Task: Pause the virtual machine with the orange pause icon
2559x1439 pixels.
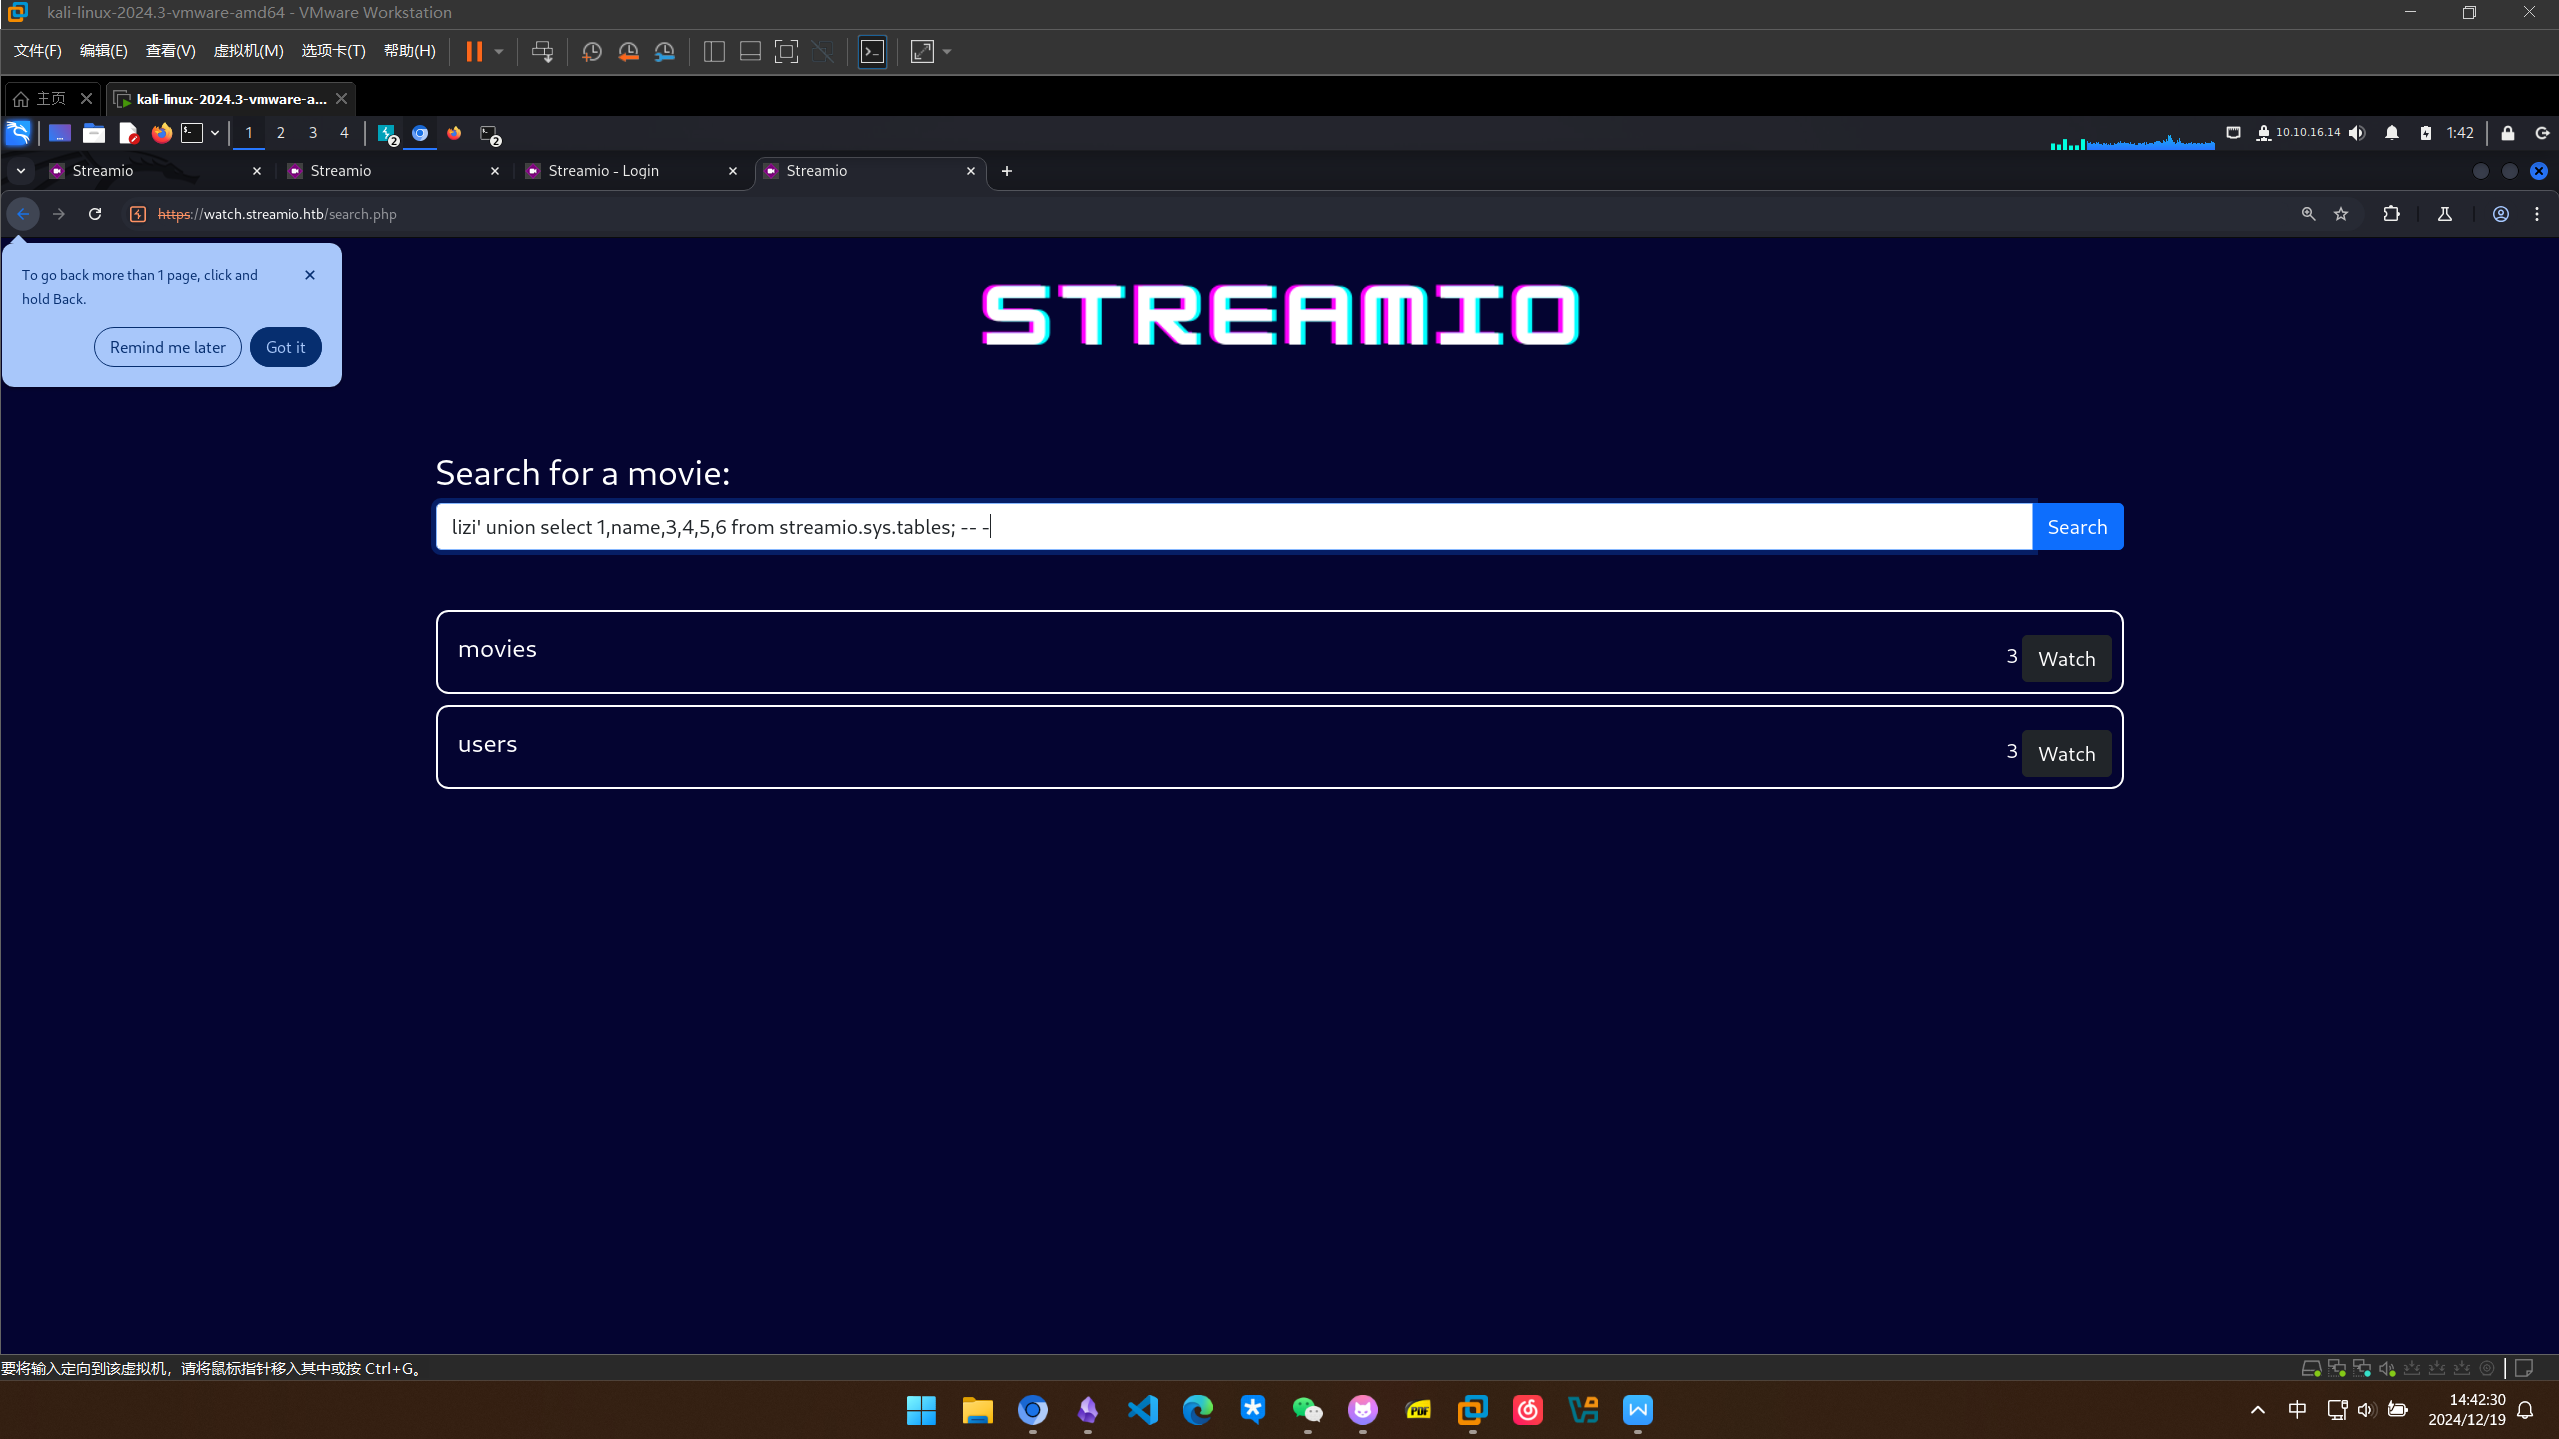Action: pos(474,52)
